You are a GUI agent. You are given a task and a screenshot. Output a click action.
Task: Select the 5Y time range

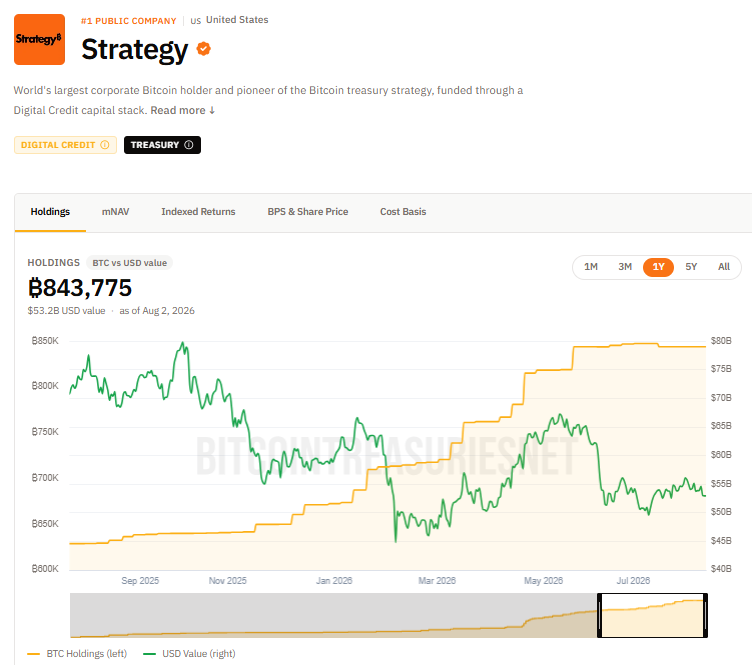click(x=691, y=267)
